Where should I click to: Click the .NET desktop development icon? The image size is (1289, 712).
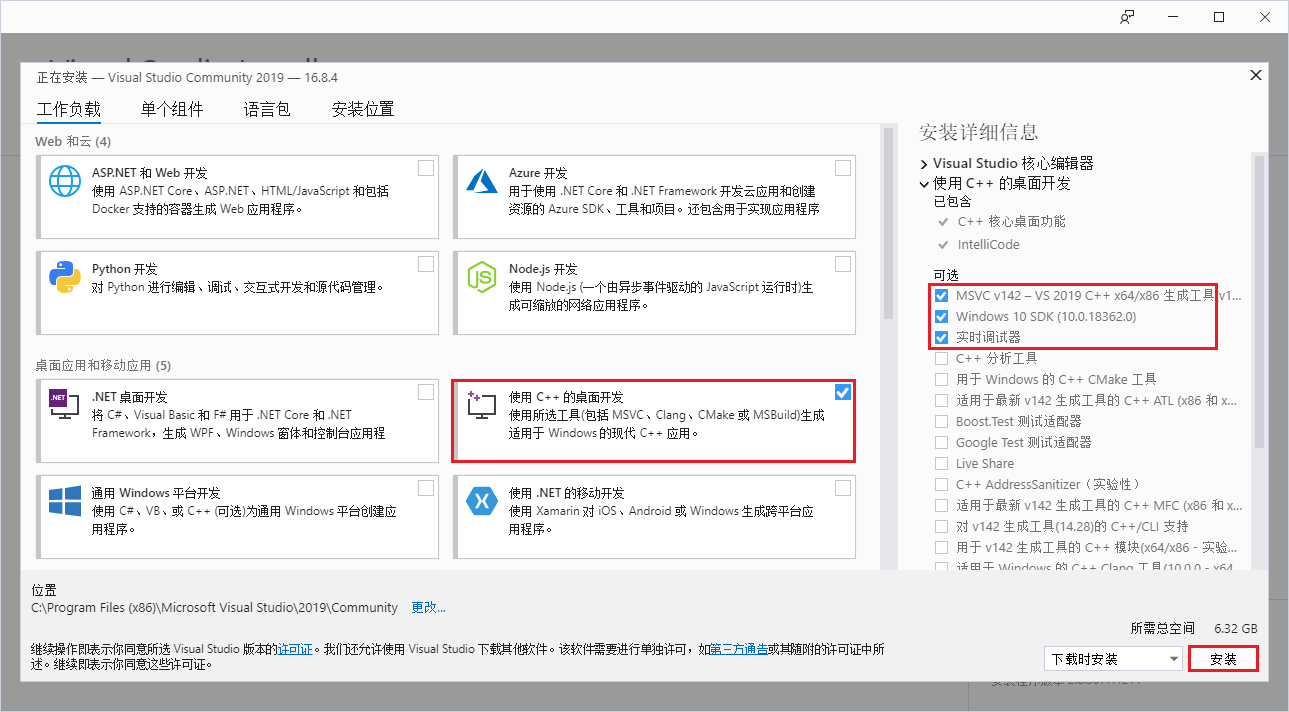(65, 403)
